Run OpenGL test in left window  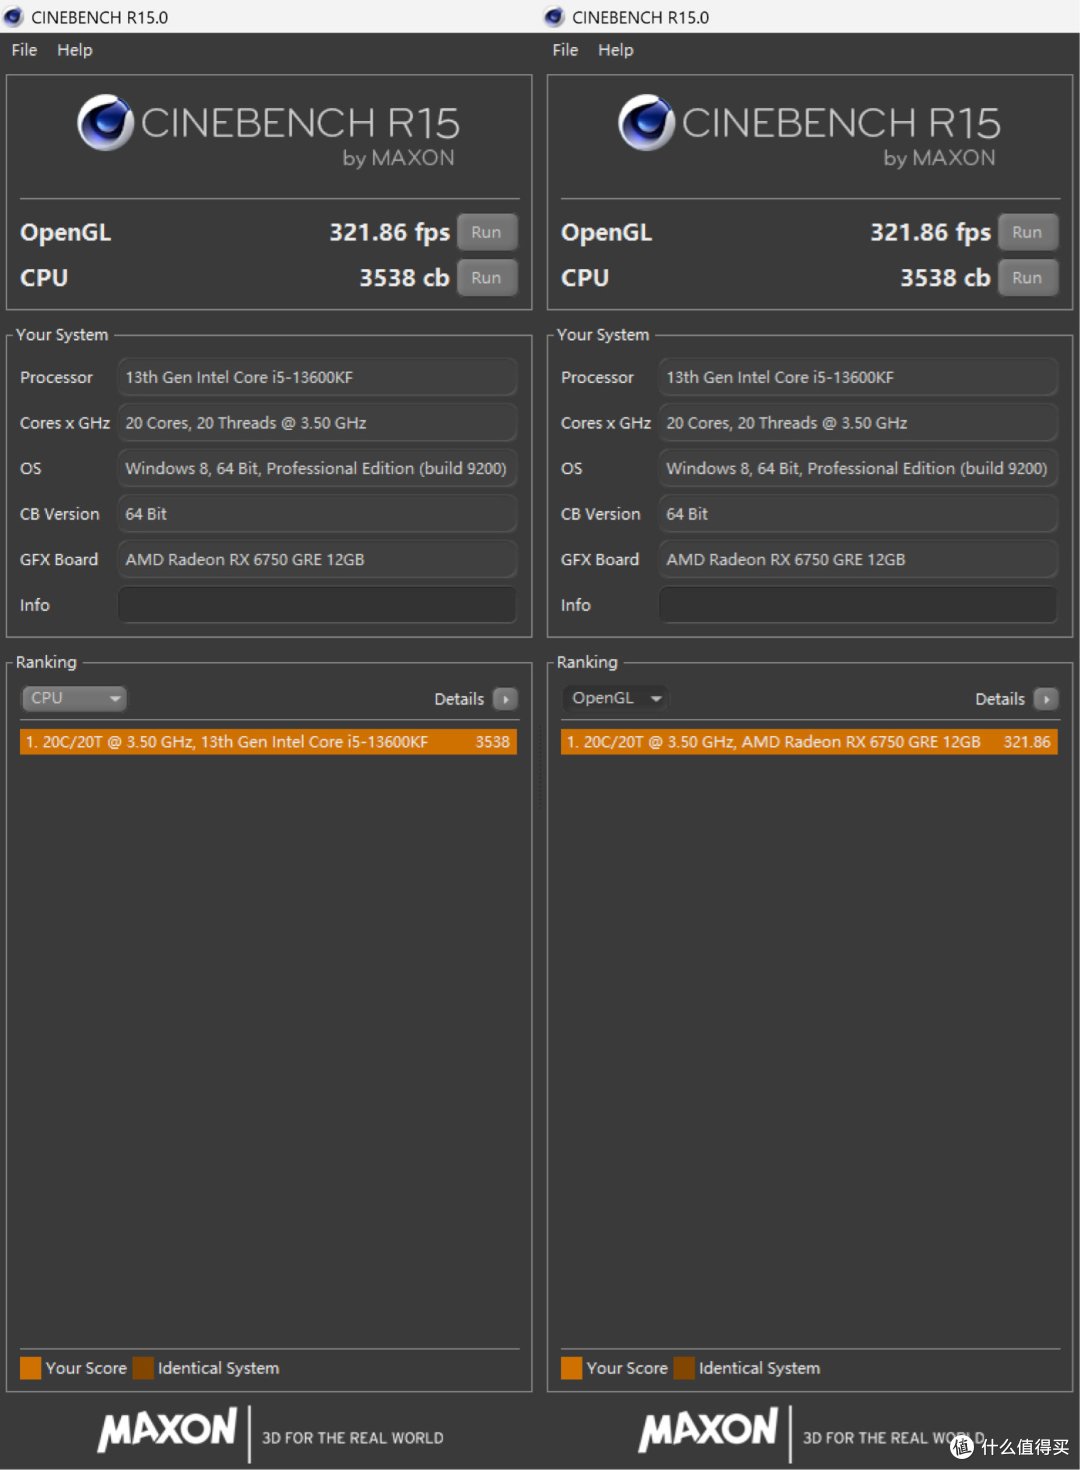pyautogui.click(x=487, y=232)
